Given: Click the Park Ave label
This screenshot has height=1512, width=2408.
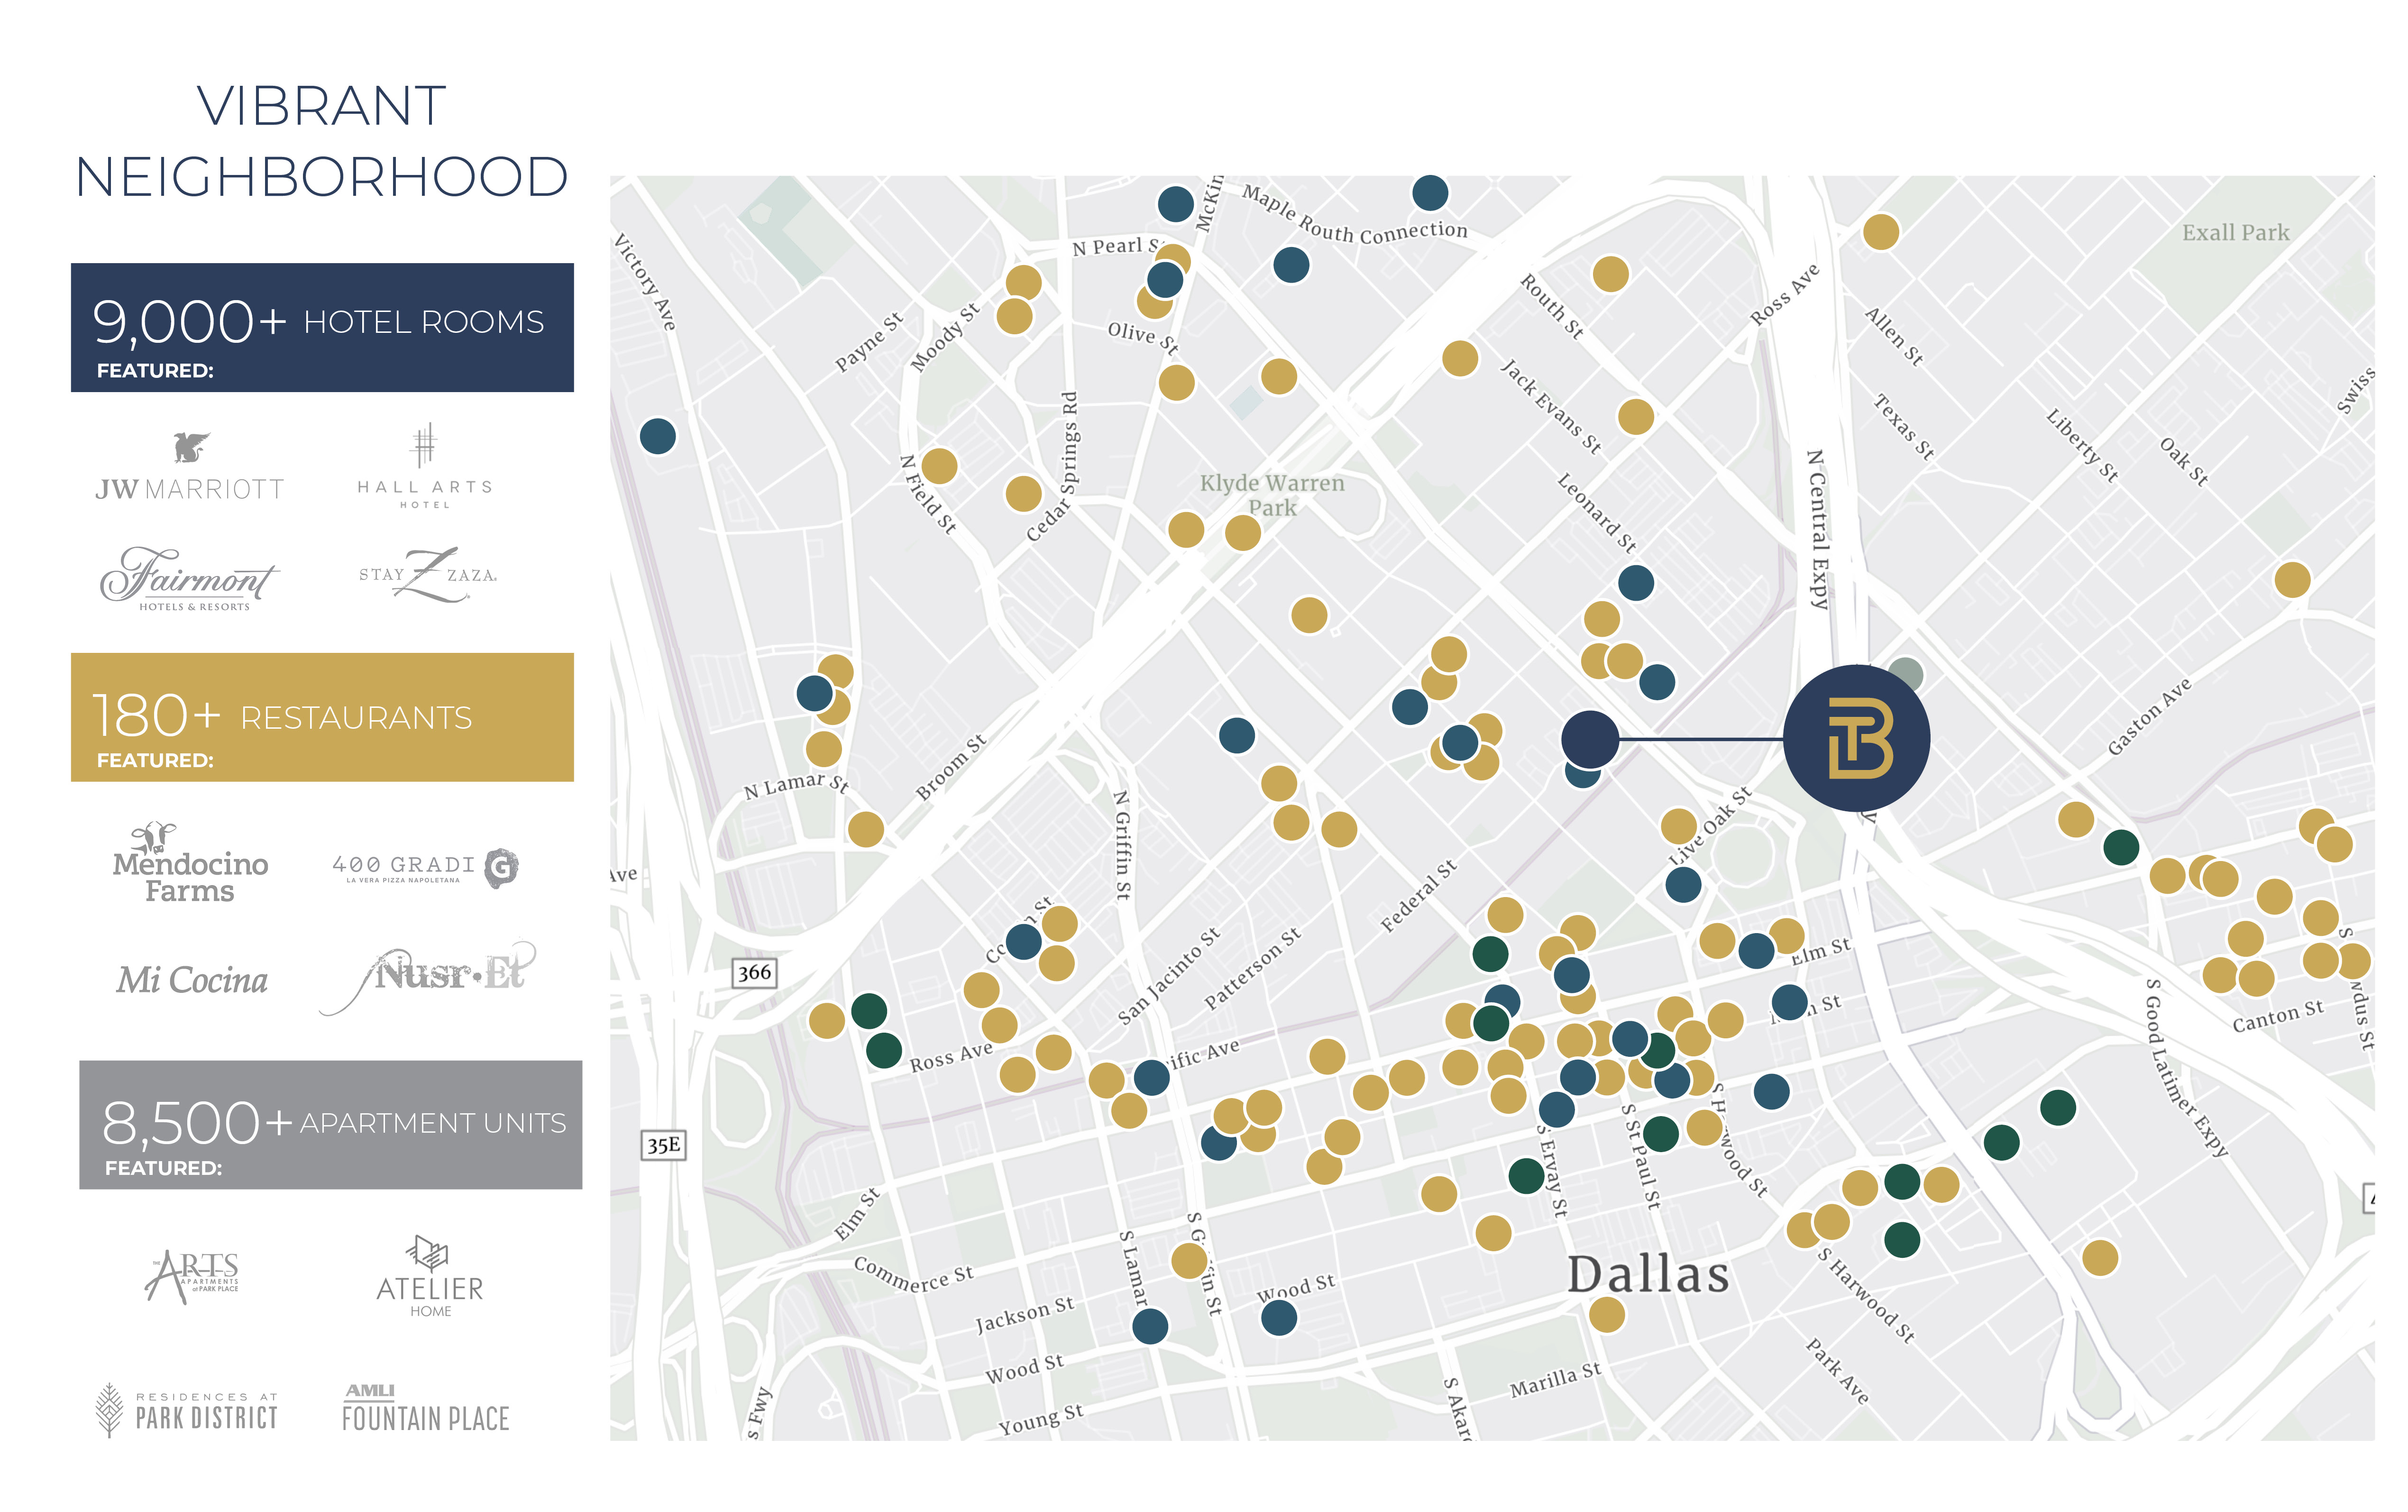Looking at the screenshot, I should coord(1837,1371).
